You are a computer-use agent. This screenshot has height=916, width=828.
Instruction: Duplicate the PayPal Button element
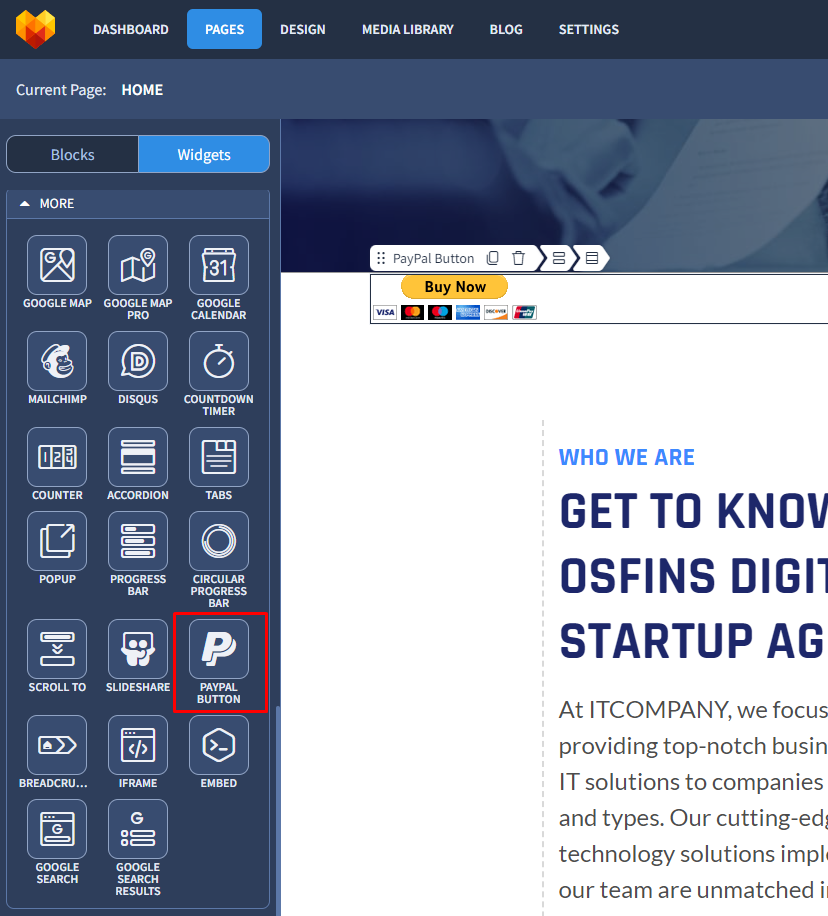[x=493, y=258]
